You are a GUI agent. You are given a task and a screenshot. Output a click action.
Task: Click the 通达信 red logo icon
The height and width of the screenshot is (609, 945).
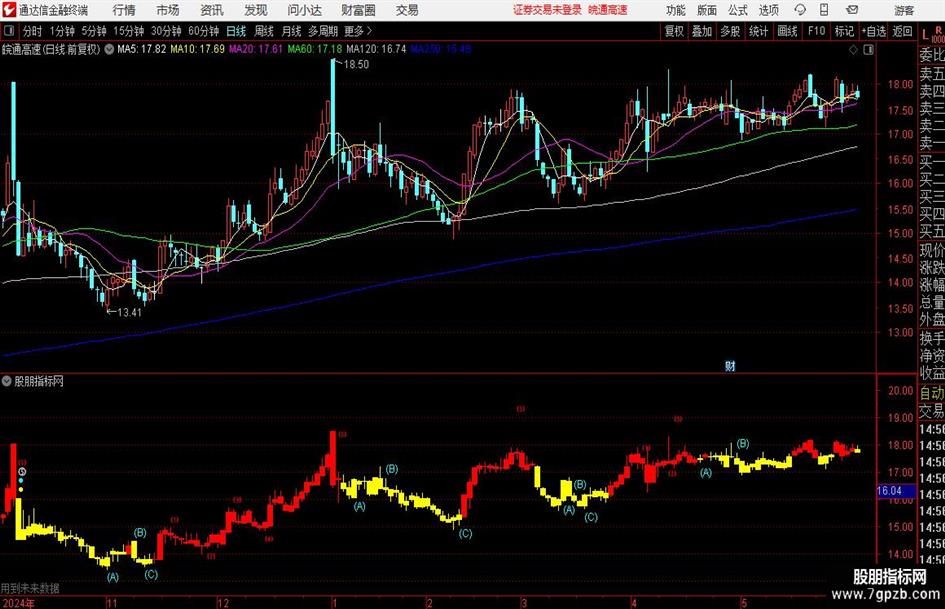point(8,10)
